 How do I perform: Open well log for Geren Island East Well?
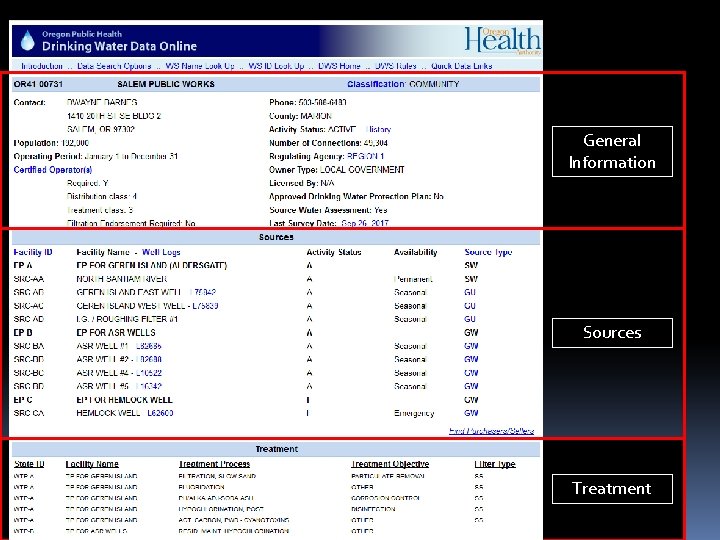click(x=203, y=292)
